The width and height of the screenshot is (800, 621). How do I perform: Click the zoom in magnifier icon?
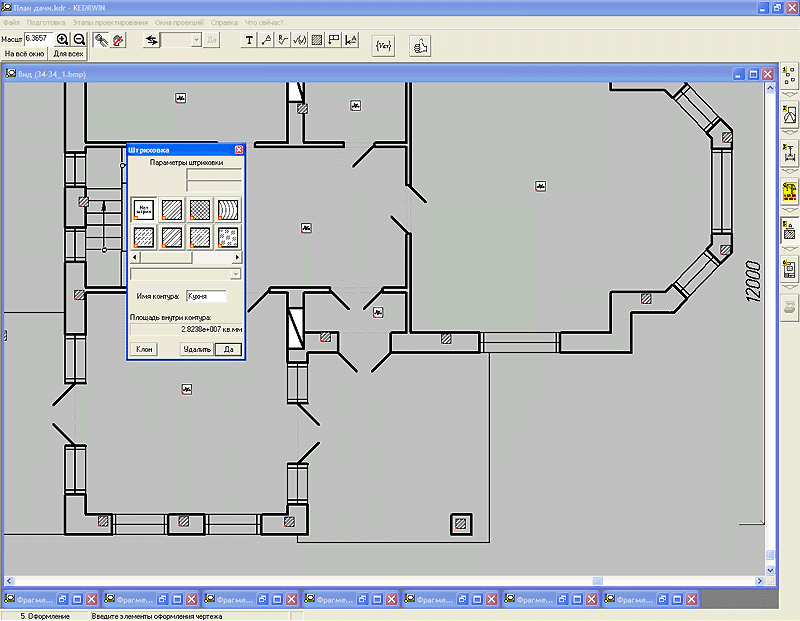pyautogui.click(x=63, y=40)
